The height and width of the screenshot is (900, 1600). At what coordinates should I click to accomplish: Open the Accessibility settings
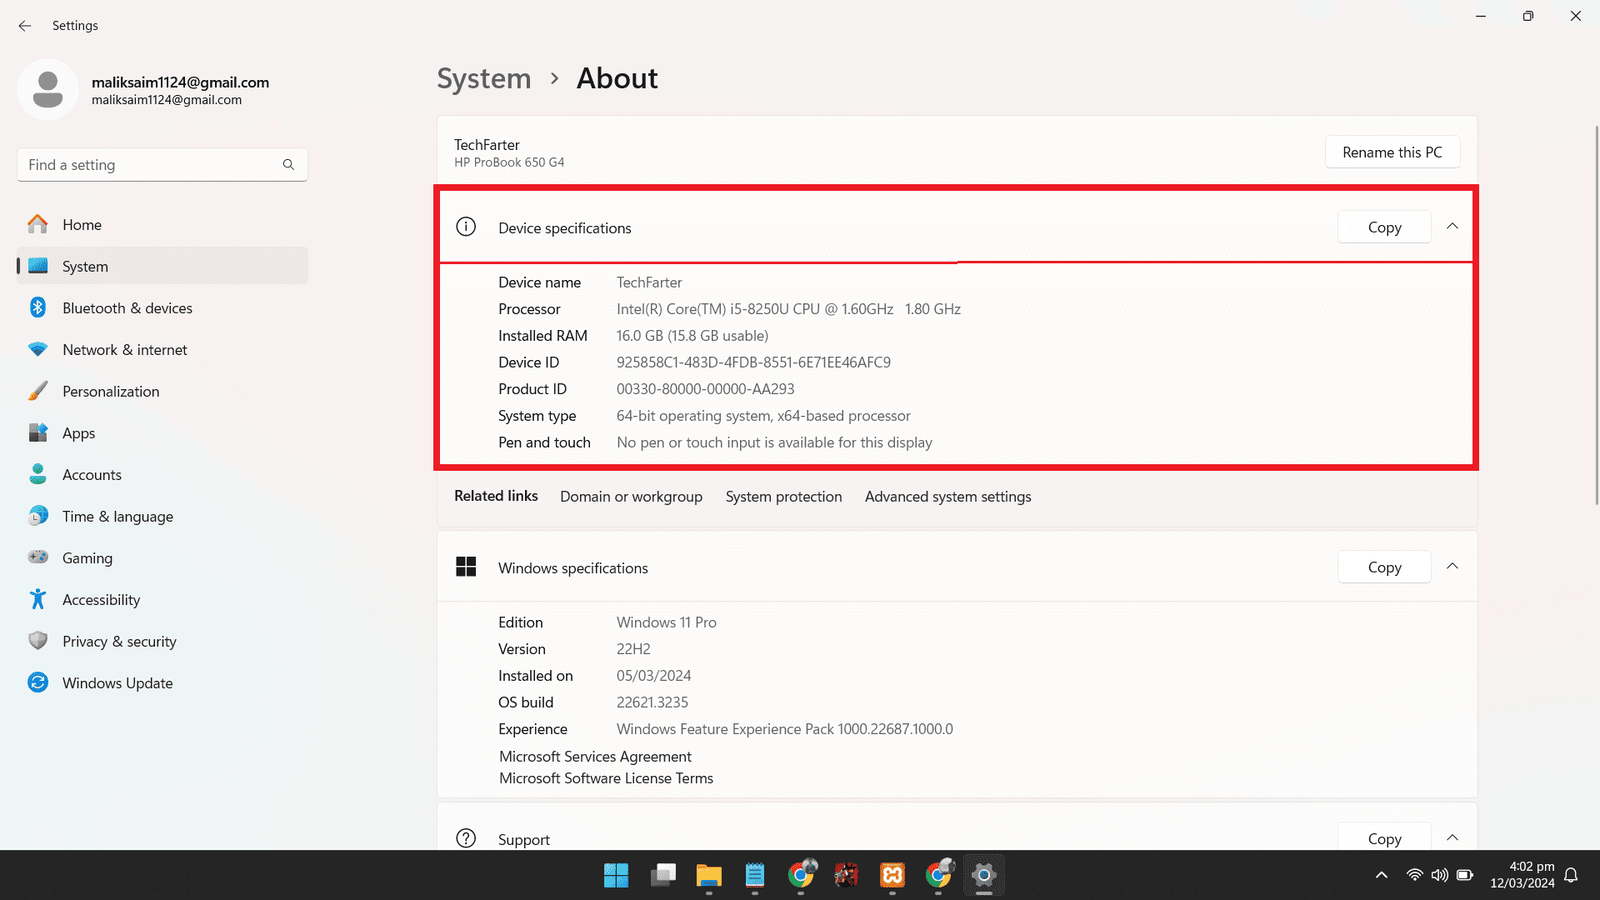tap(101, 600)
